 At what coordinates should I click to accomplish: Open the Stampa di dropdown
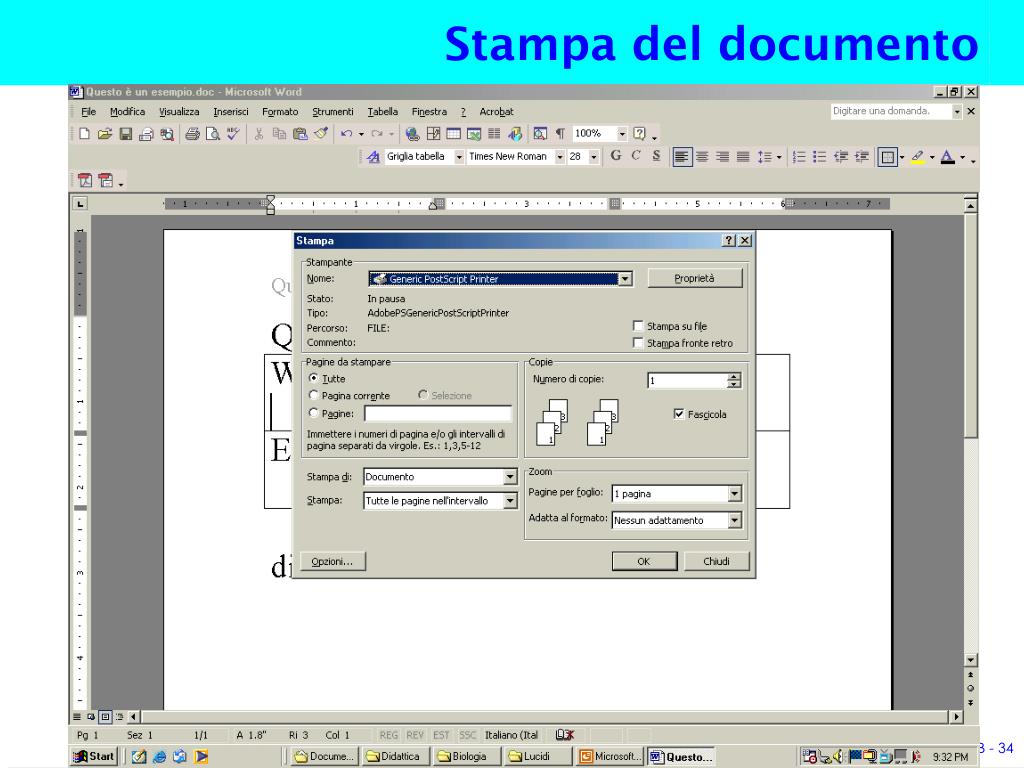(x=510, y=477)
